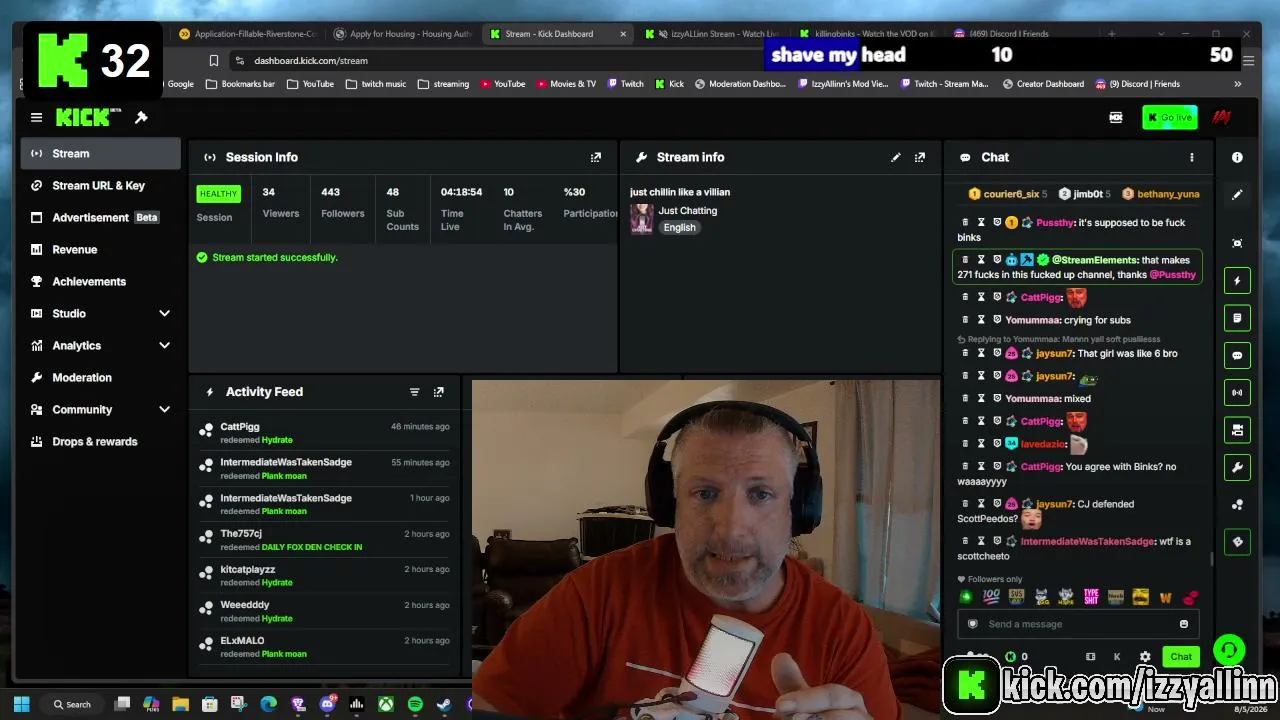Pop out the Stream info panel
Viewport: 1280px width, 720px height.
[x=920, y=157]
